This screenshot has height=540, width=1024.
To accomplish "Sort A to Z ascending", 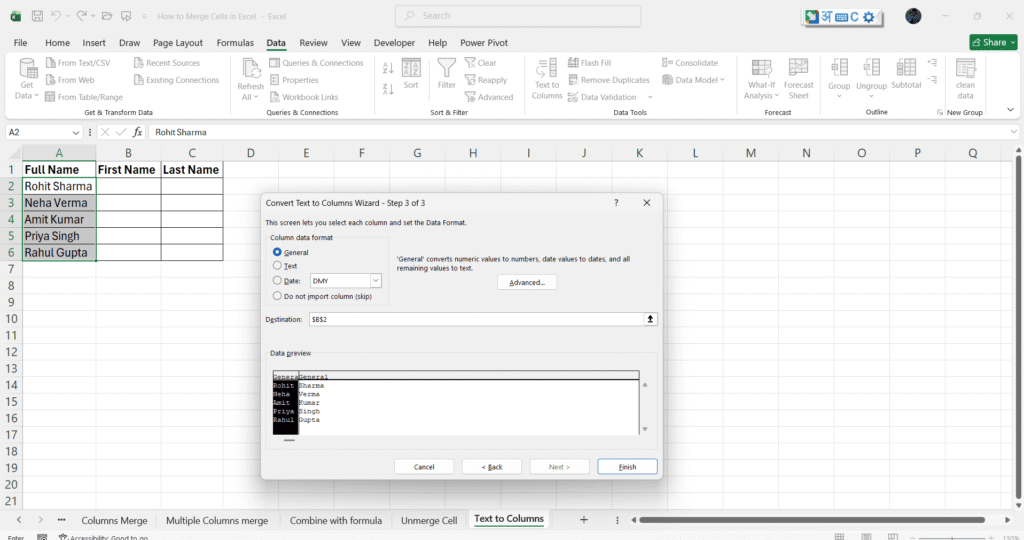I will click(388, 68).
